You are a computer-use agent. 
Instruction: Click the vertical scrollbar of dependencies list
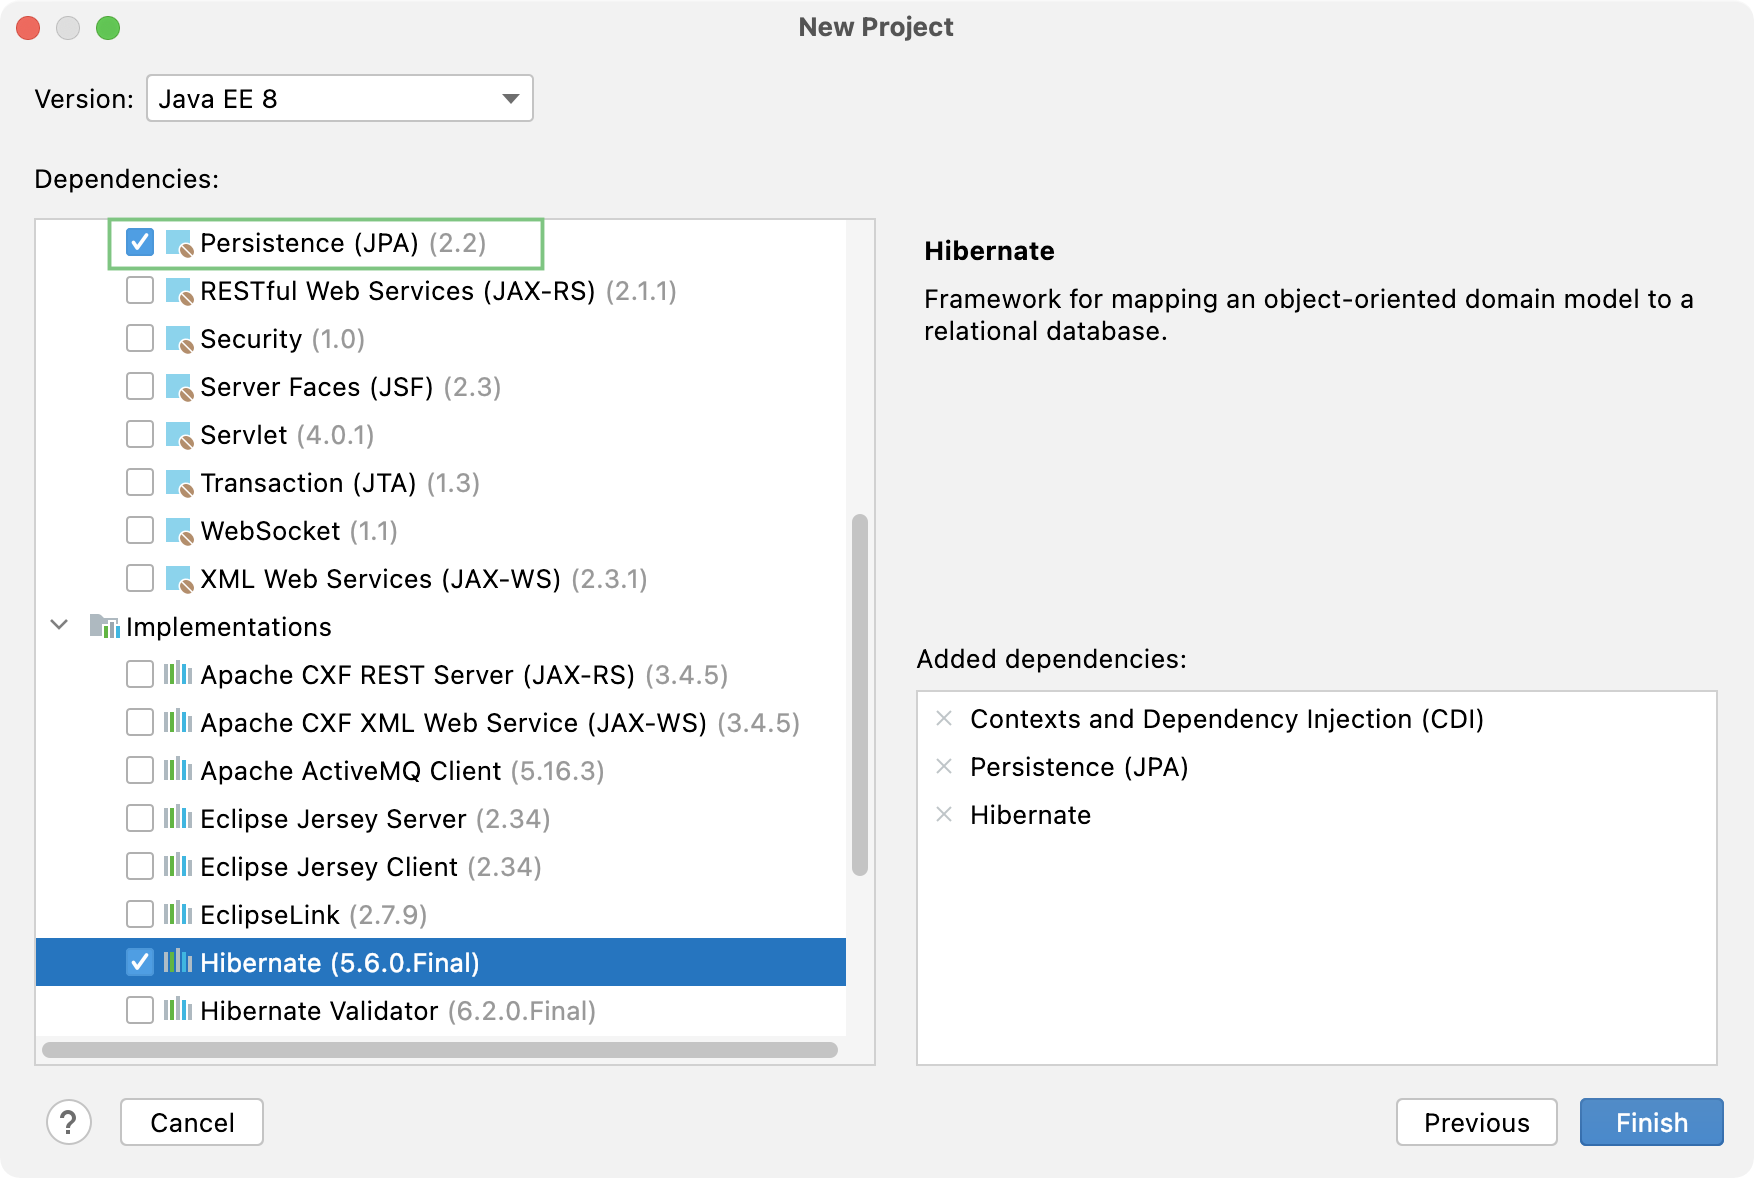click(x=860, y=695)
